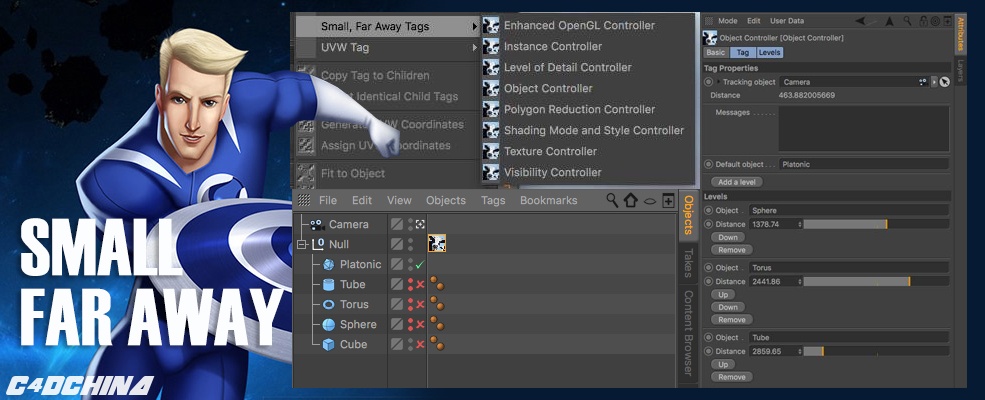The image size is (985, 400).
Task: Click the Enhanced OpenGL Controller cow icon
Action: [x=491, y=26]
